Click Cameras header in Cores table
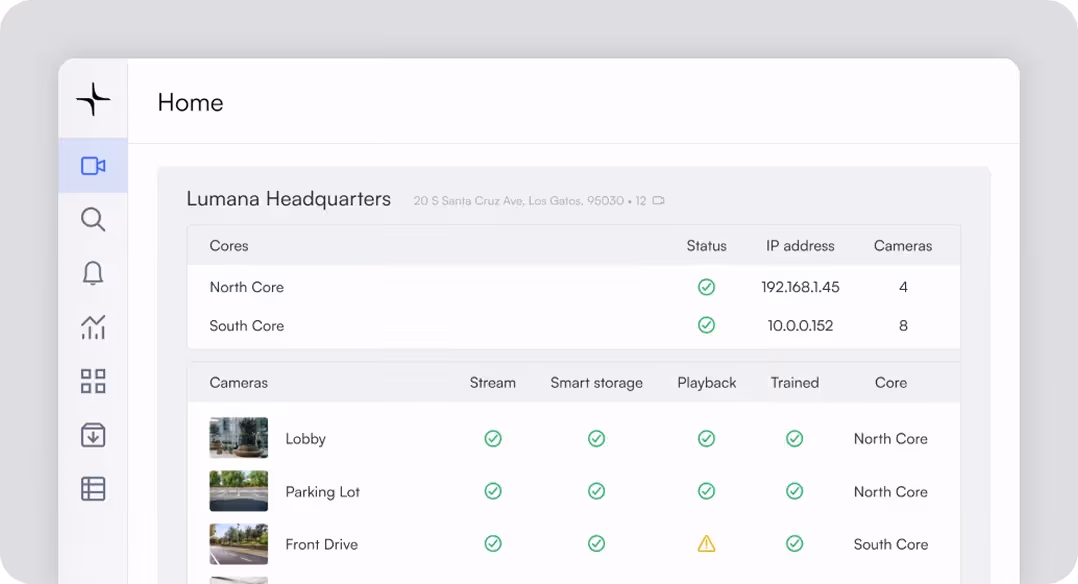Screen dimensions: 1078x584 pos(903,246)
